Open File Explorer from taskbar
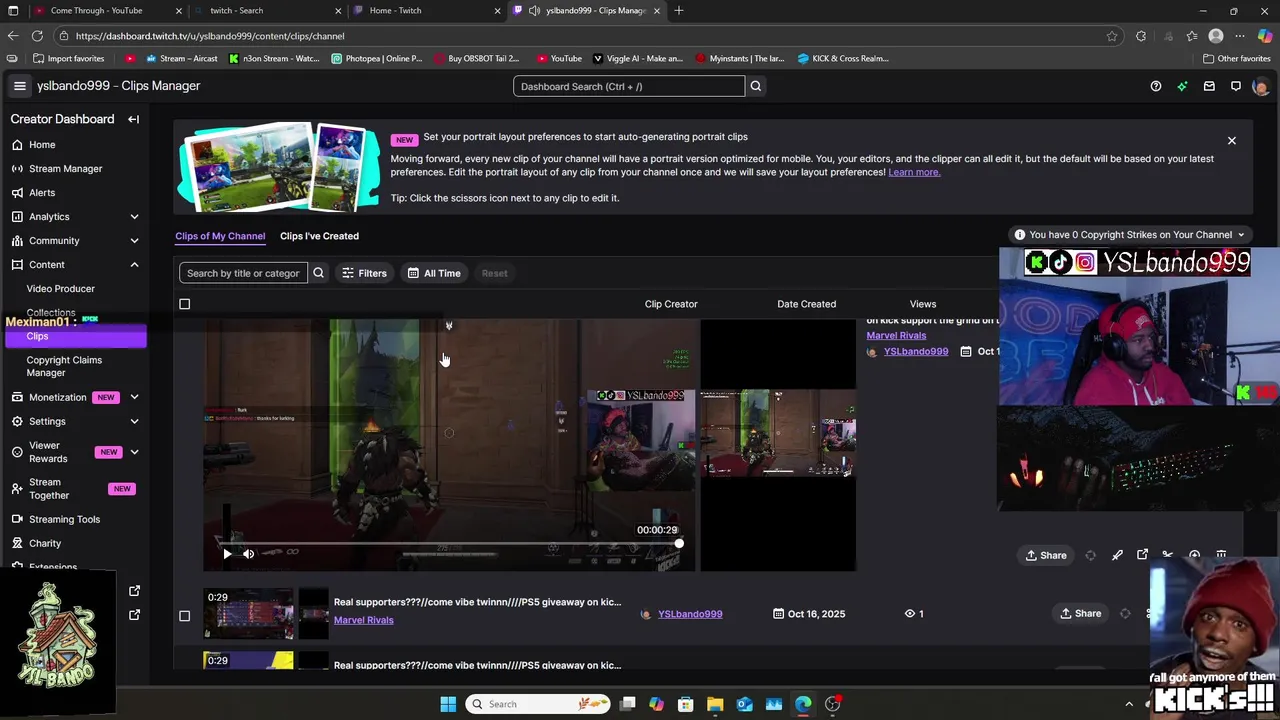The width and height of the screenshot is (1280, 720). click(715, 704)
